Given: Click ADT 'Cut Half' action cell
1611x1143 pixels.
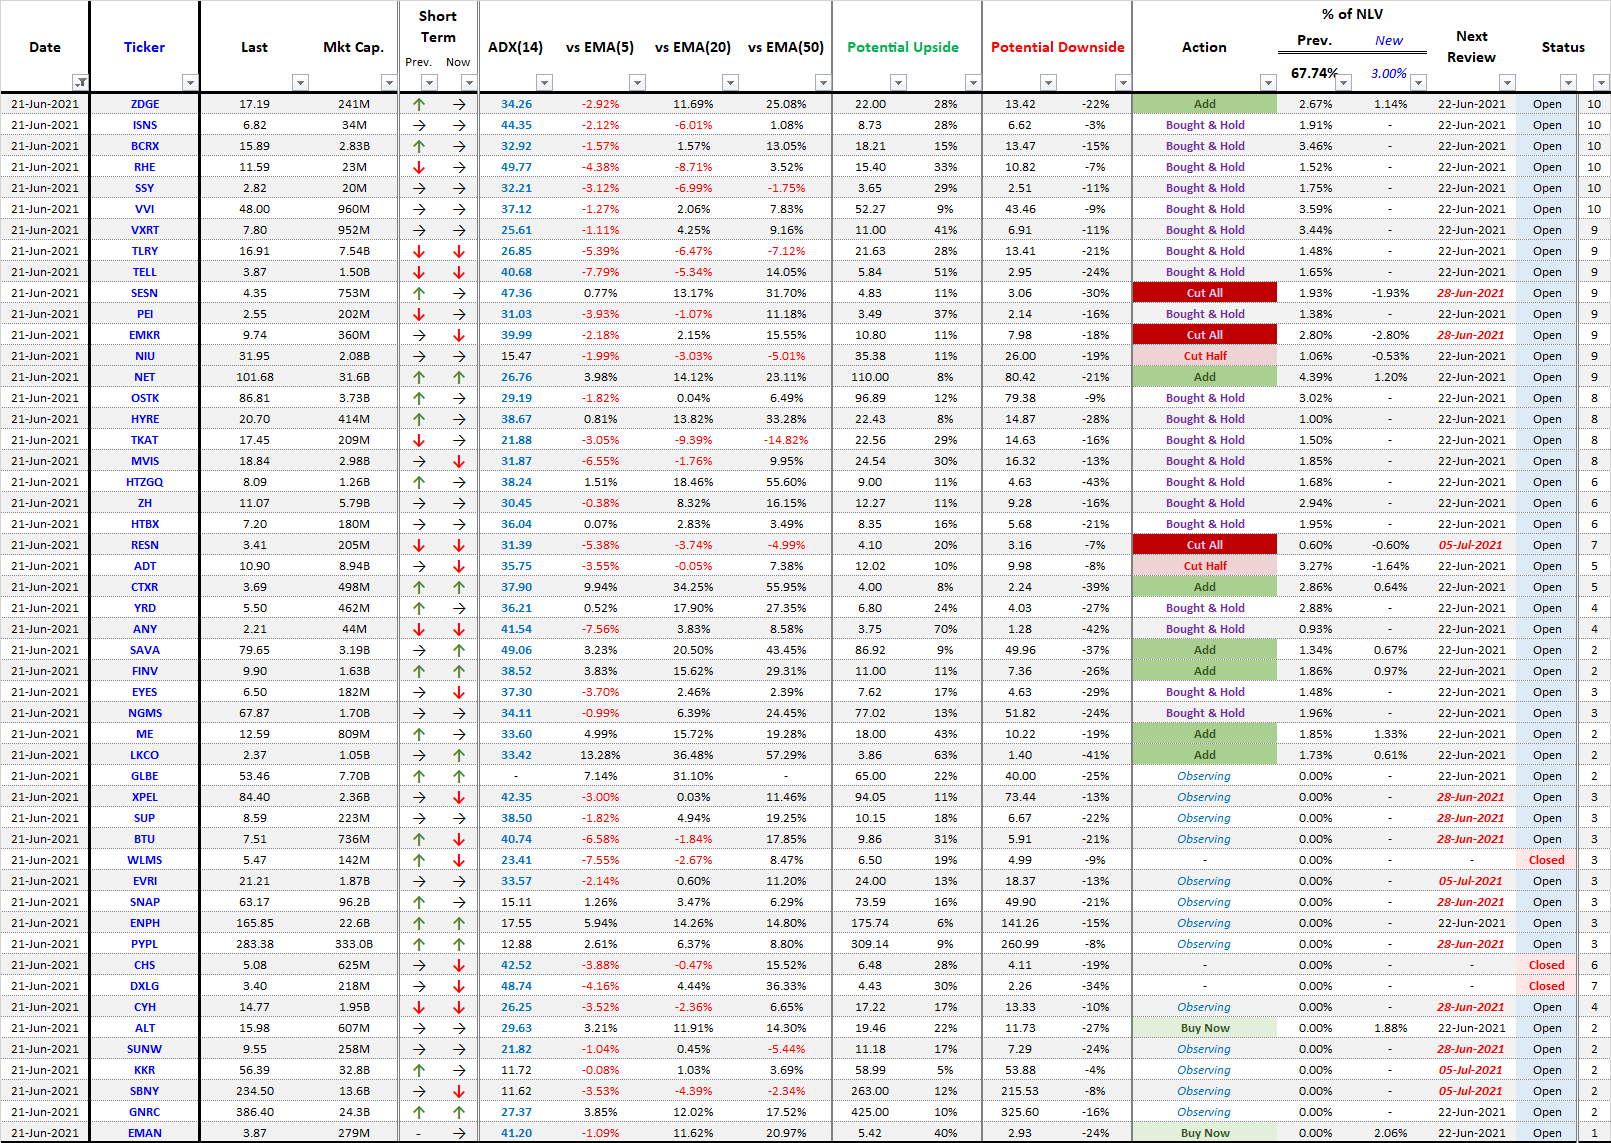Looking at the screenshot, I should (x=1205, y=566).
